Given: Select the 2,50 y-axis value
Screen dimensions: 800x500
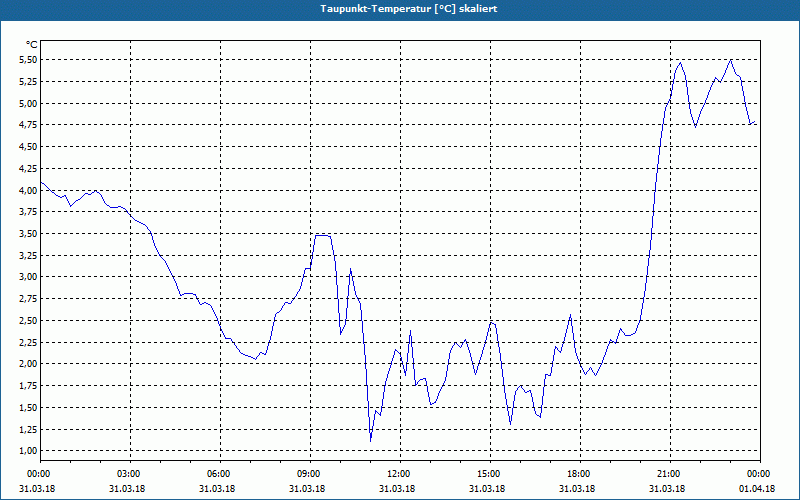Looking at the screenshot, I should (28, 320).
